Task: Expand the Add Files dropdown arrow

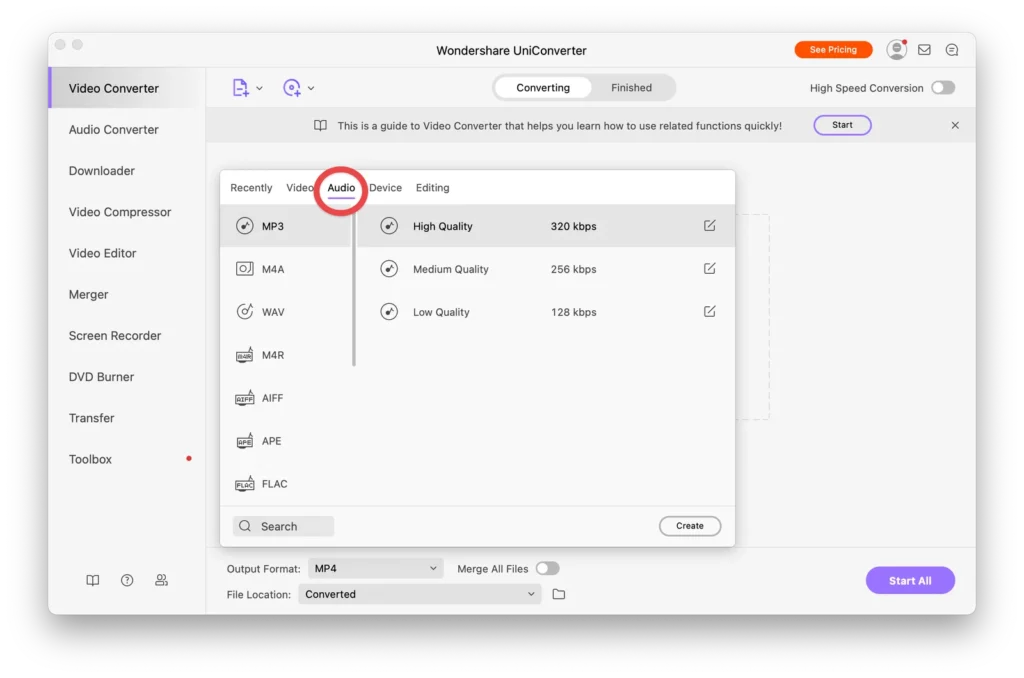Action: click(x=260, y=88)
